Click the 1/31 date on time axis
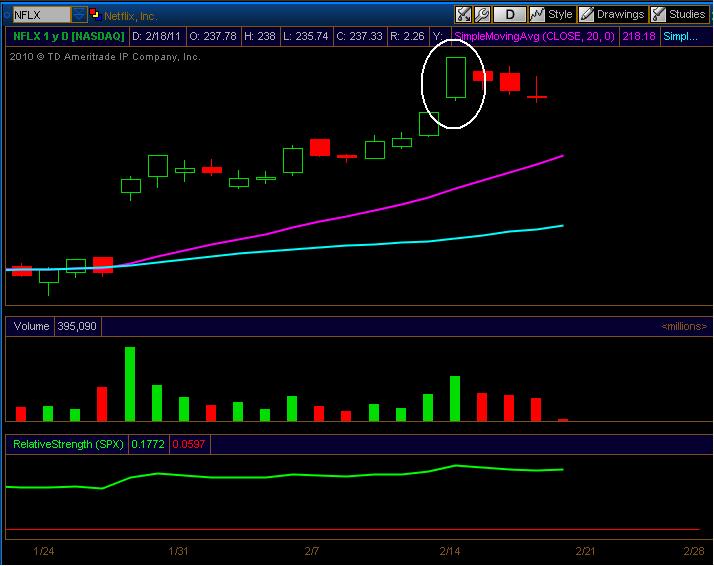 [x=178, y=551]
